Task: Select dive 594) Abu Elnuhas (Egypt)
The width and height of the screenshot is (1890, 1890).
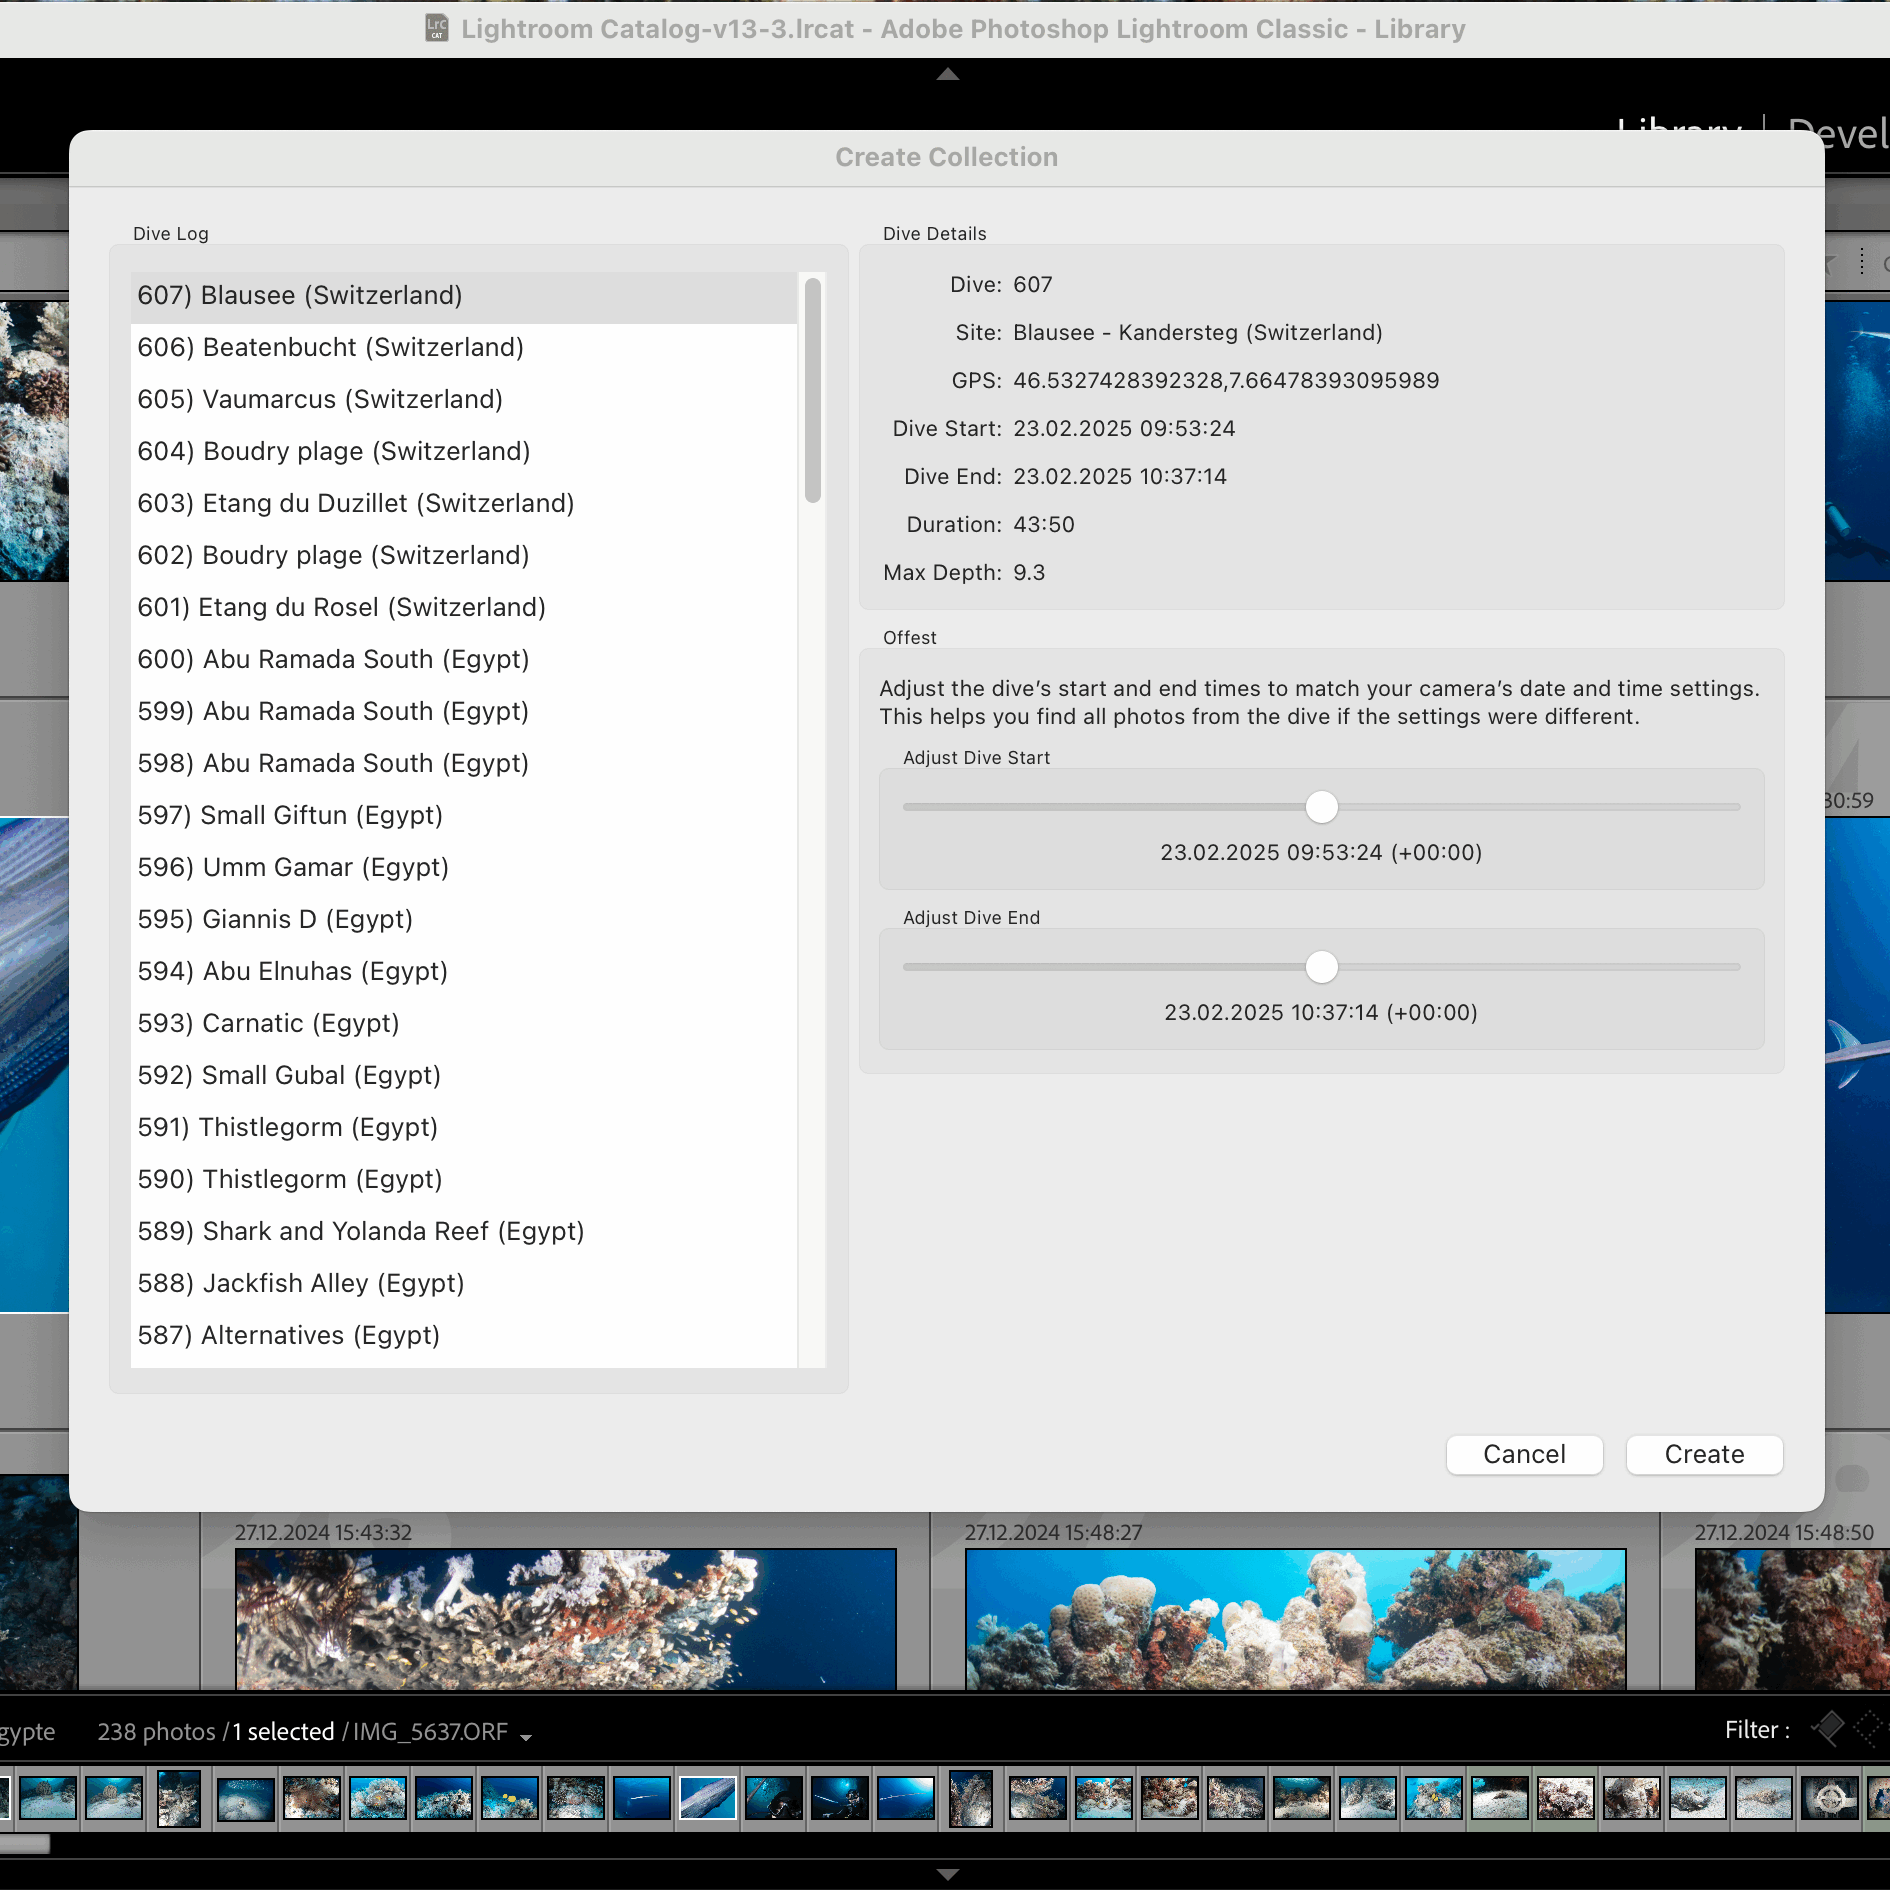Action: pyautogui.click(x=464, y=972)
